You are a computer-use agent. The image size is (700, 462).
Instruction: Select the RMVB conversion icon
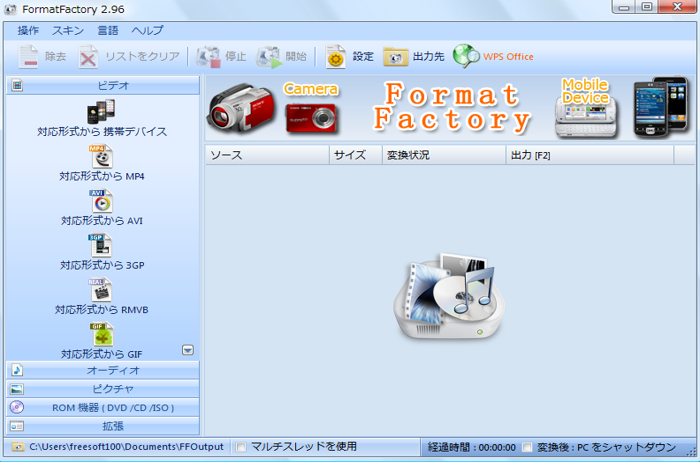pos(100,290)
